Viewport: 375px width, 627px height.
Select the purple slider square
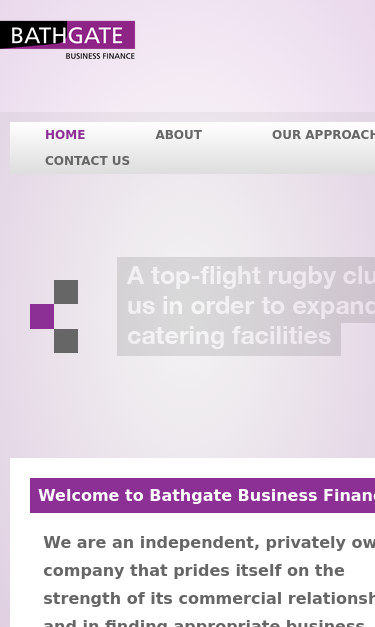[42, 316]
